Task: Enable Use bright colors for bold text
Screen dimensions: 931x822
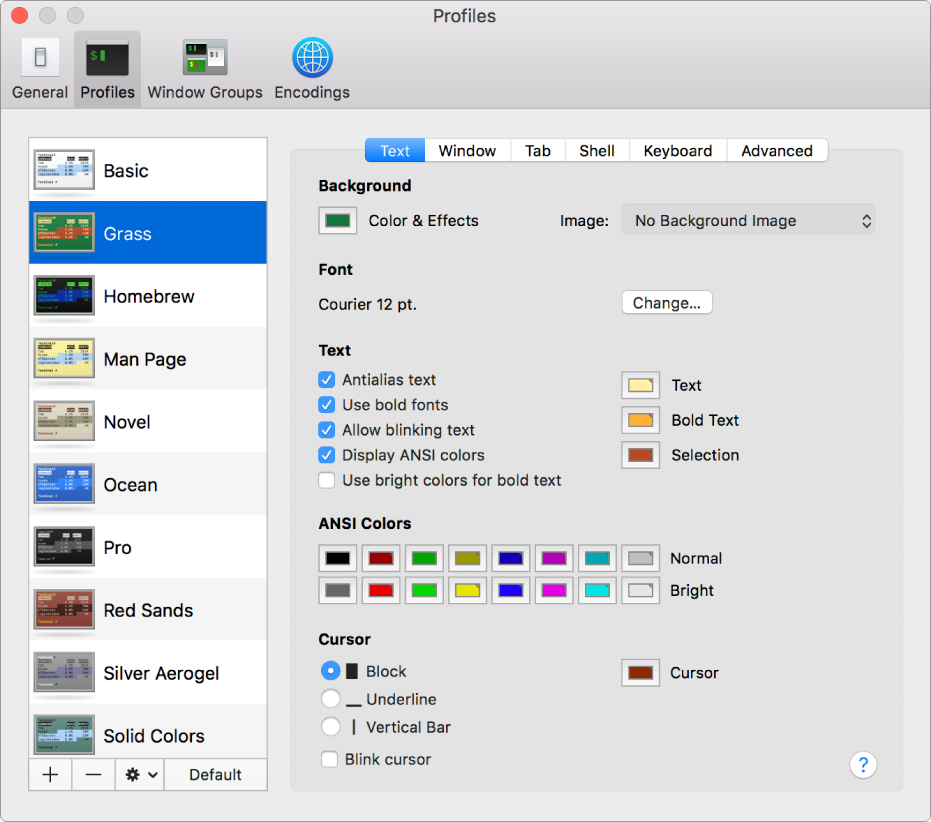Action: (327, 480)
